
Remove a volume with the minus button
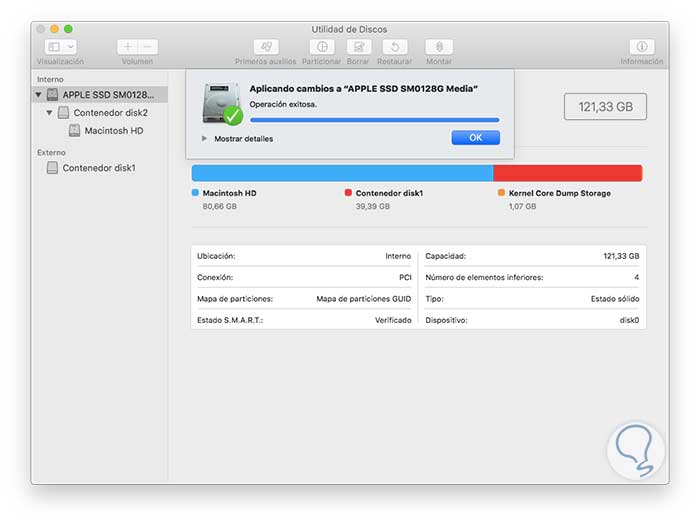[x=148, y=46]
